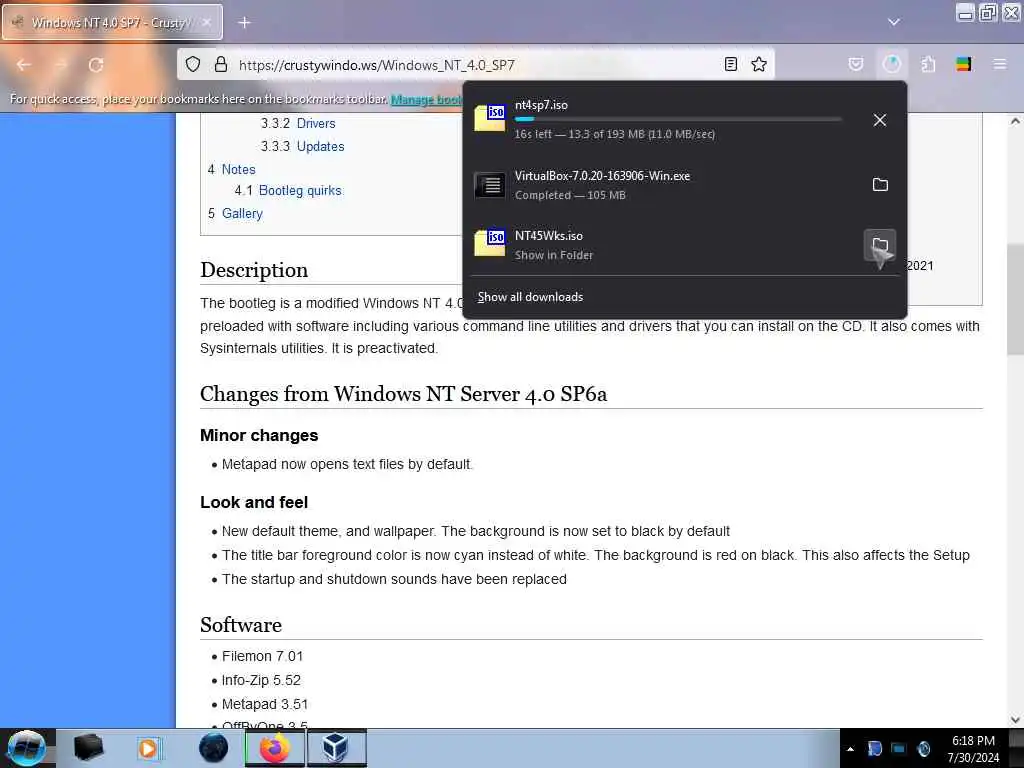1024x768 pixels.
Task: Click the Software heading
Action: pos(241,625)
